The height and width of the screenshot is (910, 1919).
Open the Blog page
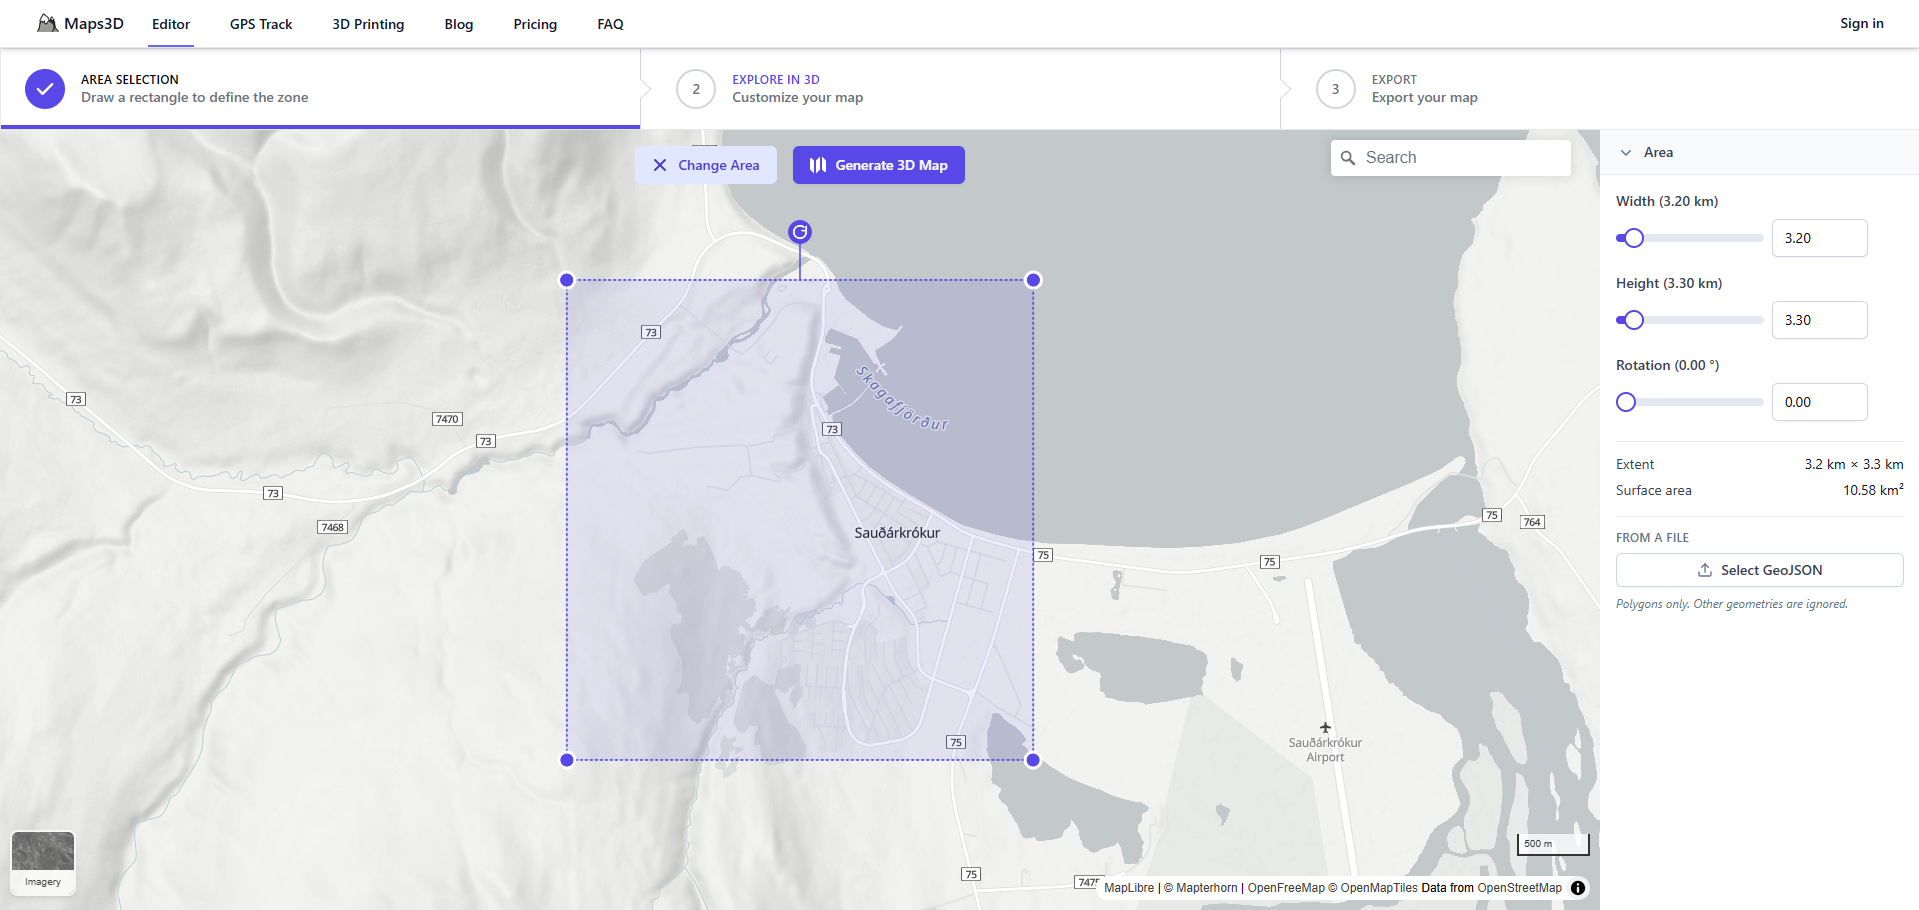(459, 24)
